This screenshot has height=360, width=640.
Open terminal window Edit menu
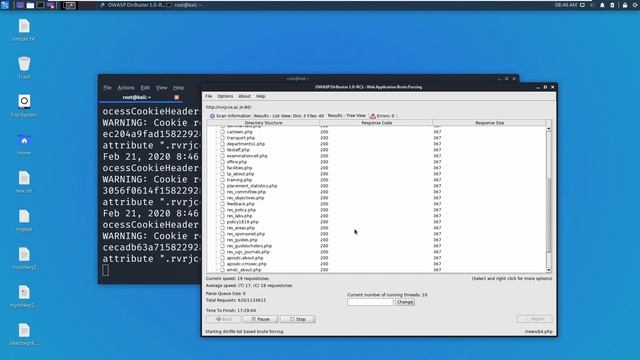[145, 88]
